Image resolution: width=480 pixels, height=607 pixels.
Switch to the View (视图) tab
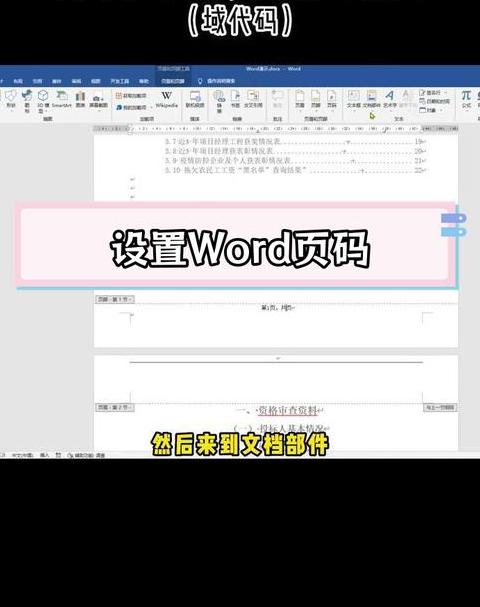(x=96, y=81)
